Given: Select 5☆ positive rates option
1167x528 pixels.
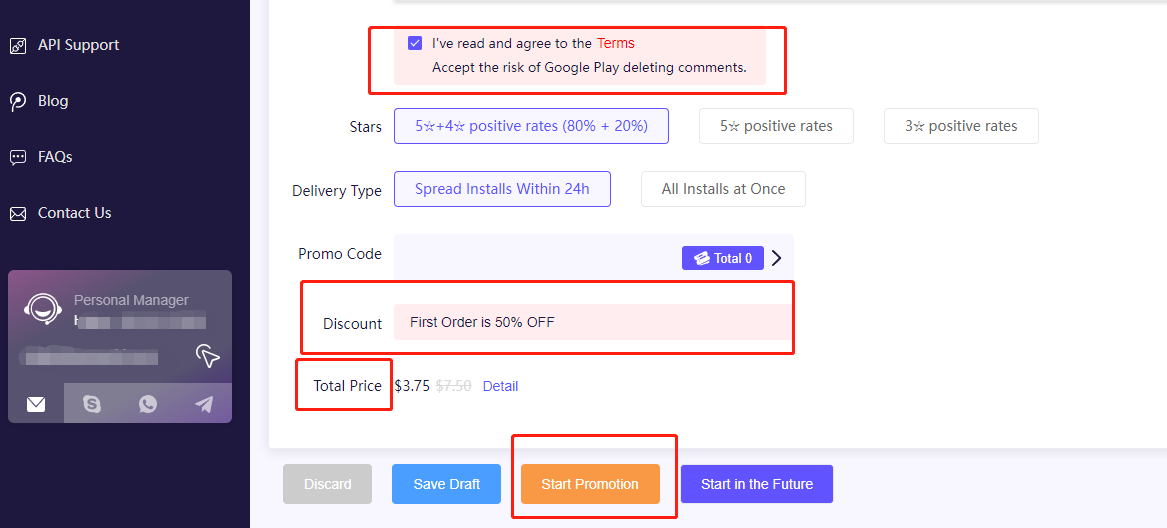Looking at the screenshot, I should click(776, 126).
